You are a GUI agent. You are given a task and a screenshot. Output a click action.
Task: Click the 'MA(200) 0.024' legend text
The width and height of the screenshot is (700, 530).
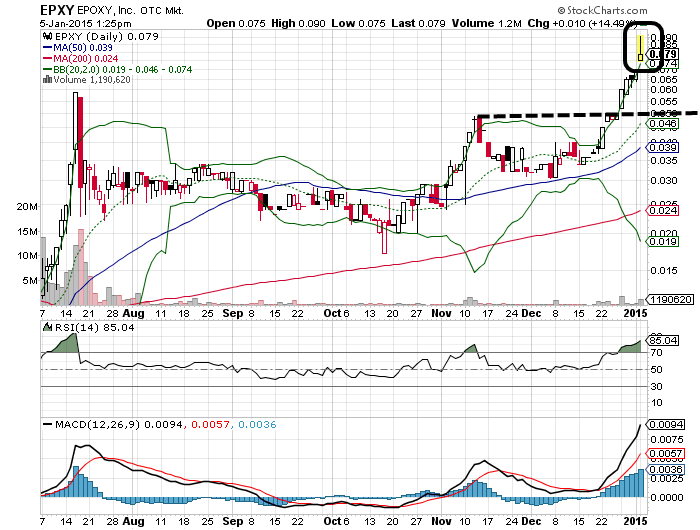86,58
